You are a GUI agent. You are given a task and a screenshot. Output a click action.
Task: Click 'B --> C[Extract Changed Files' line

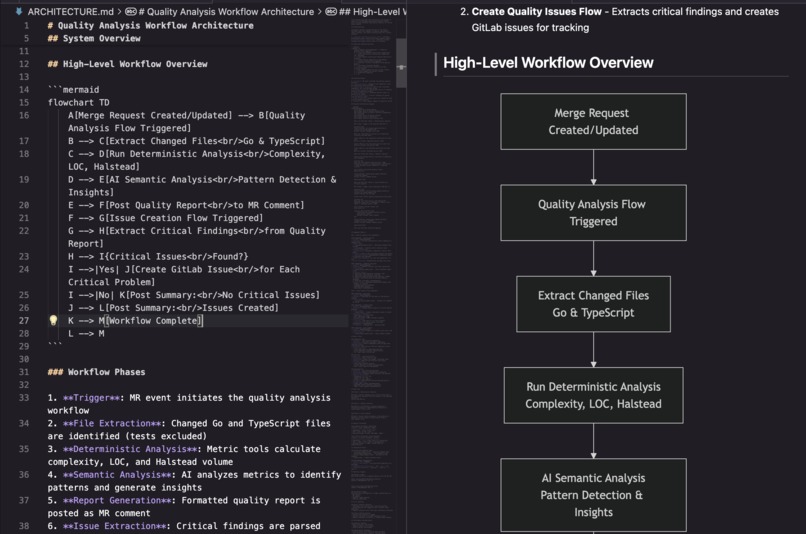click(196, 141)
